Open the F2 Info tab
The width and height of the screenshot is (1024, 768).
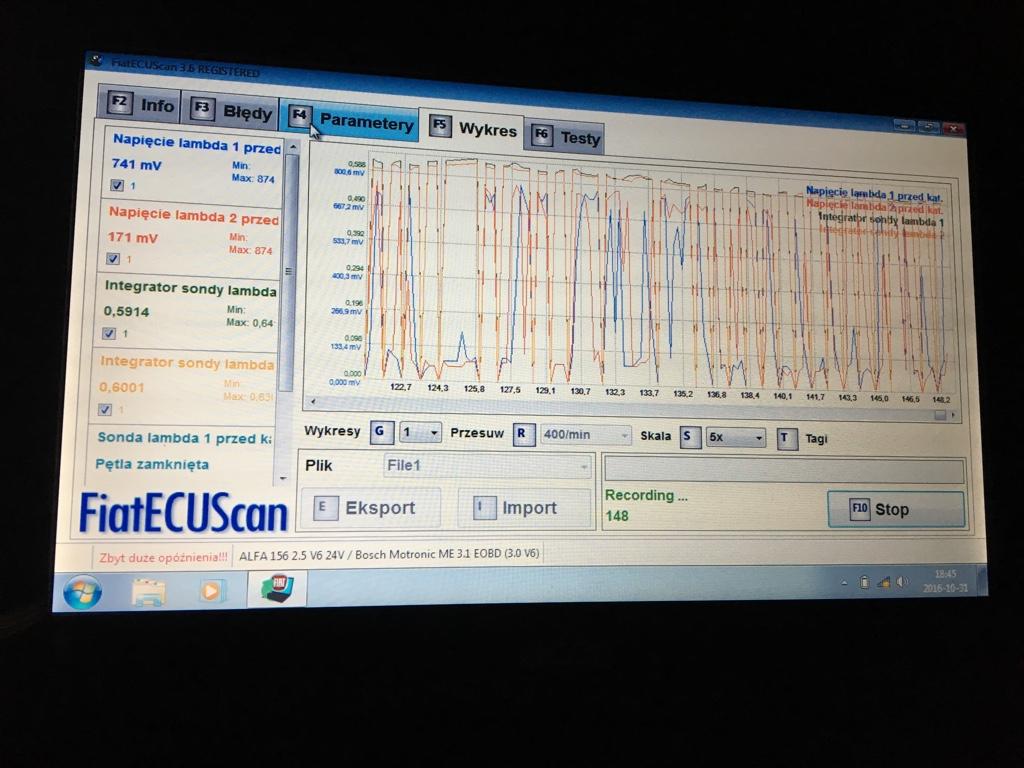(142, 103)
